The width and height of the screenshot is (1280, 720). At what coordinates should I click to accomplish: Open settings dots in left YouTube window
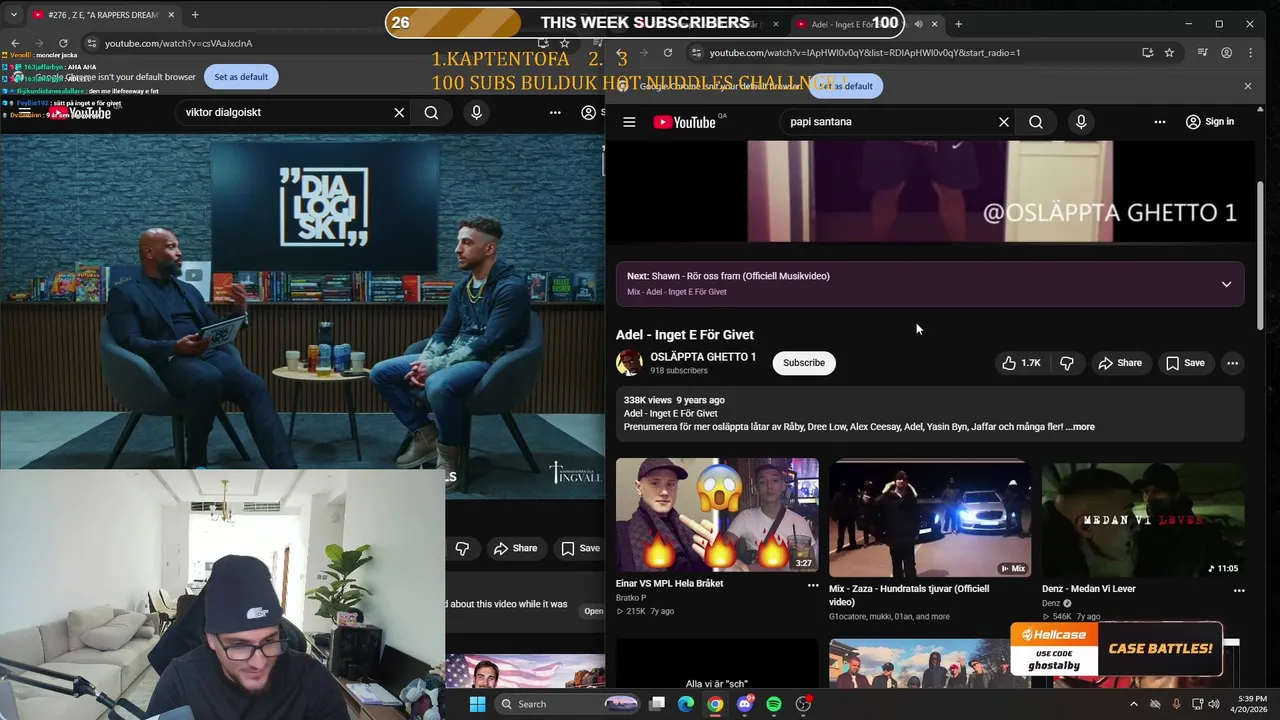[555, 113]
